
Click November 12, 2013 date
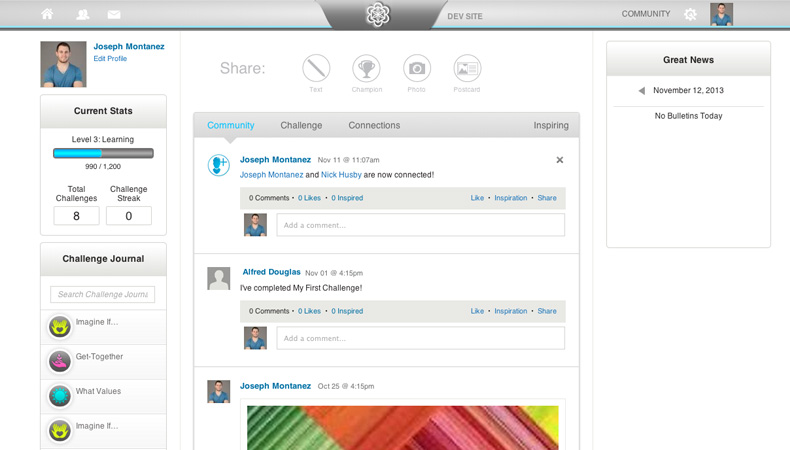688,90
